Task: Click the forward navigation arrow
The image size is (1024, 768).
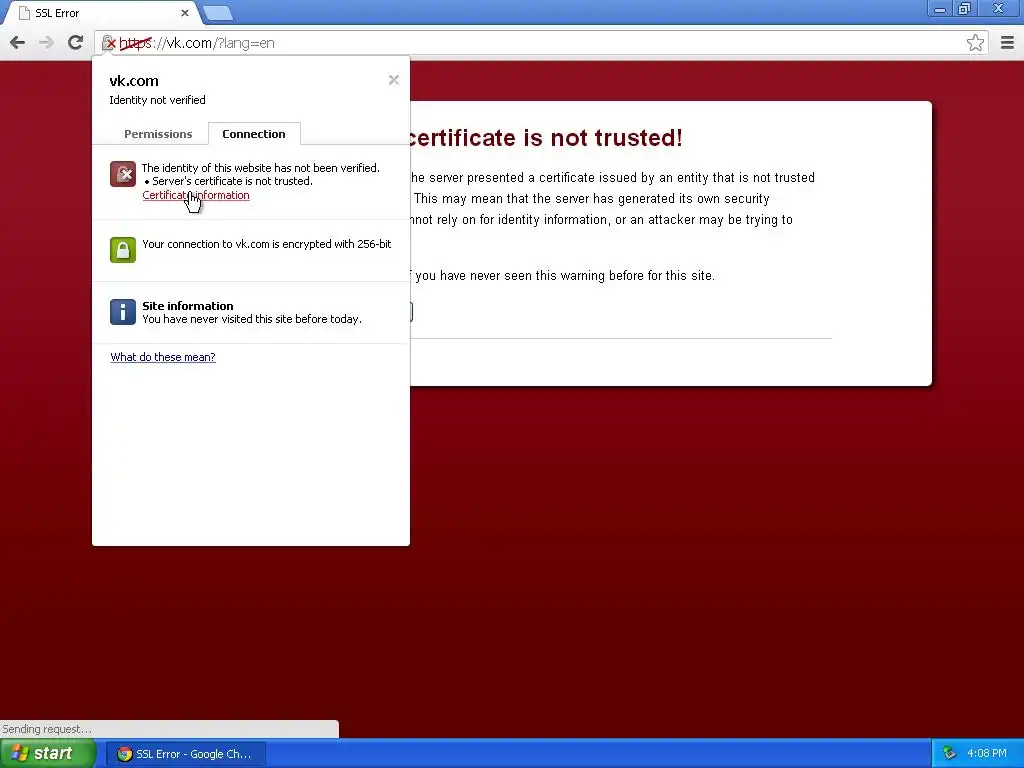Action: (46, 43)
